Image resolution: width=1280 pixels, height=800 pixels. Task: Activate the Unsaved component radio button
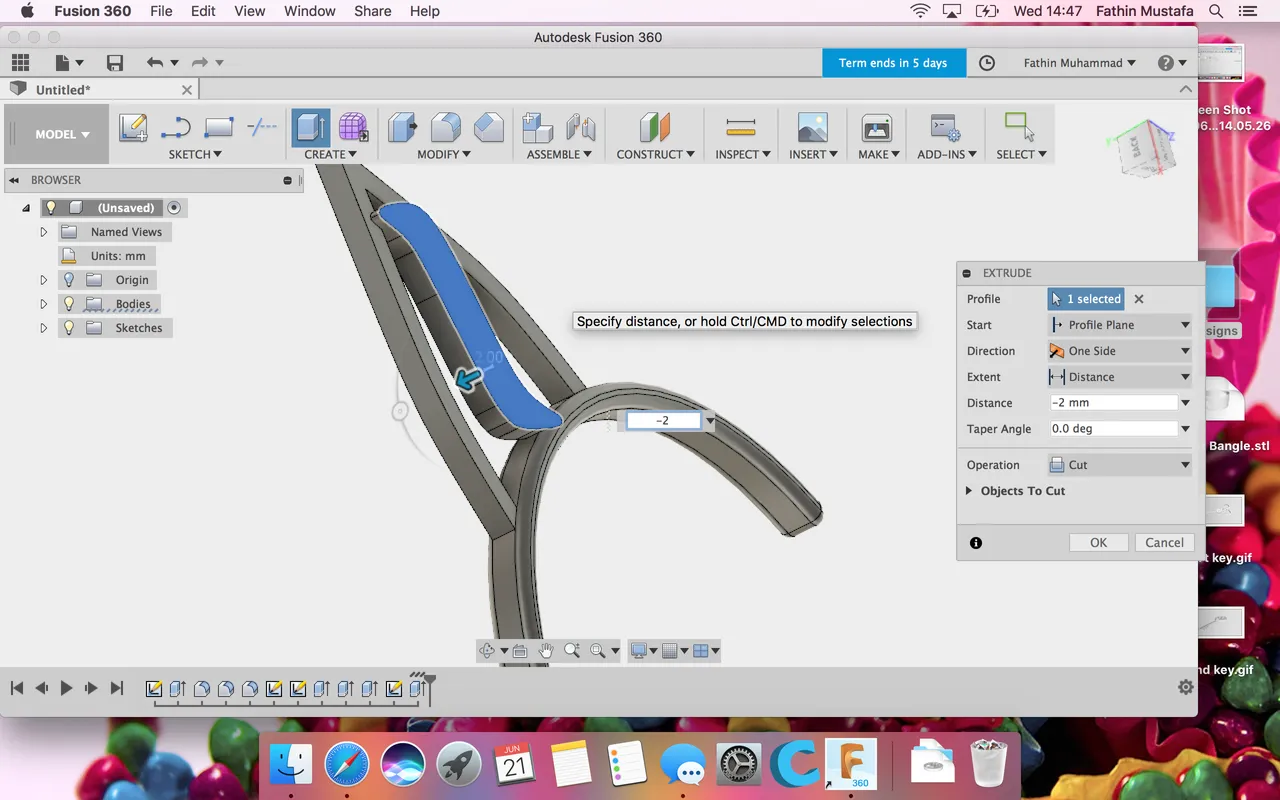tap(174, 208)
